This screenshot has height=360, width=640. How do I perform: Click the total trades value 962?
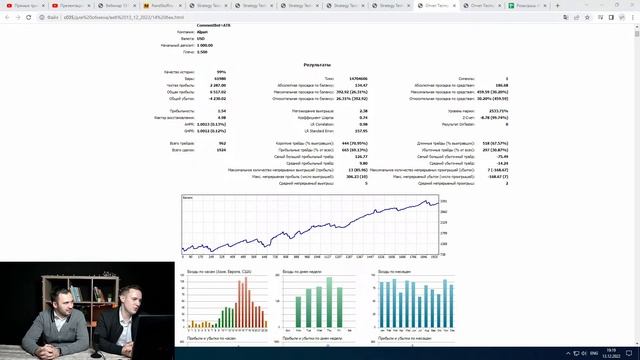[x=222, y=144]
